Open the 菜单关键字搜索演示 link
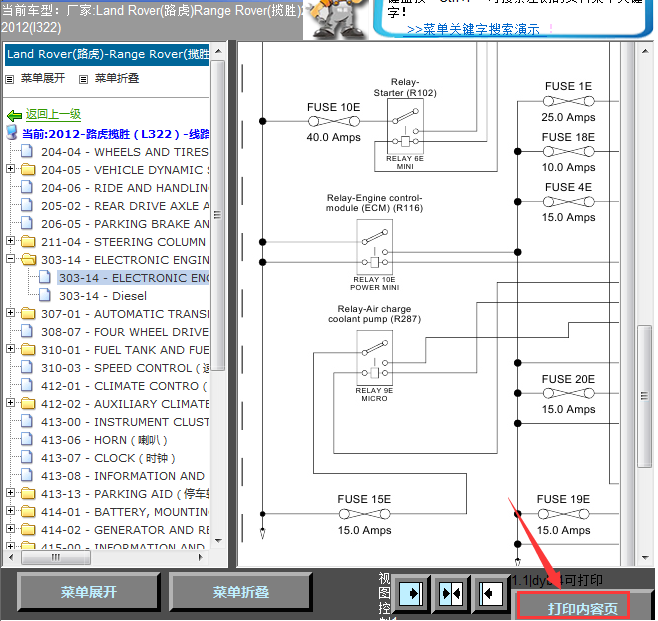658x621 pixels. point(473,29)
